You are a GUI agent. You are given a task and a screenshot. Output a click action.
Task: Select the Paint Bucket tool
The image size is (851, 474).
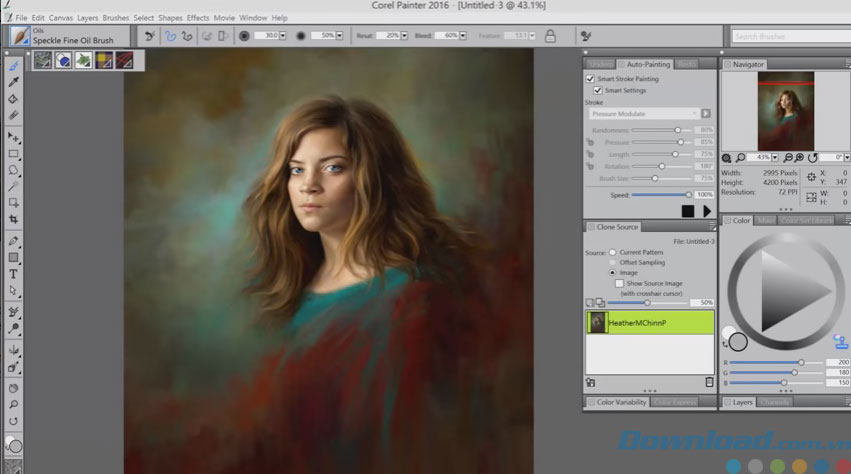[14, 99]
